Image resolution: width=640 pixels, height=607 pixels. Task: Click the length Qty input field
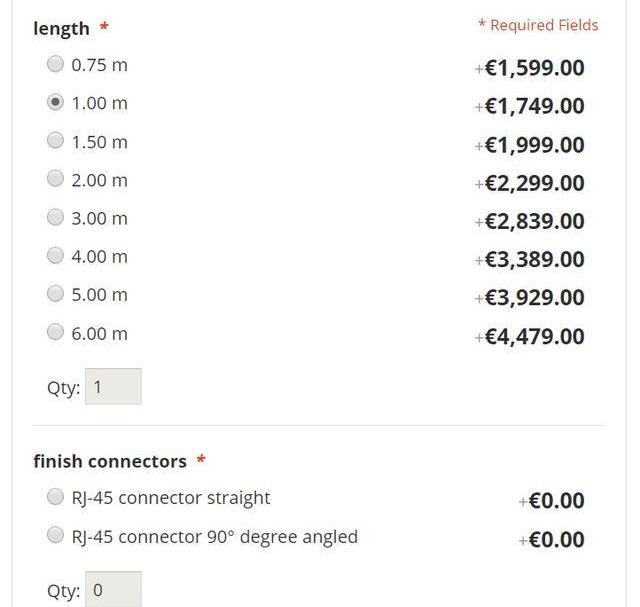(113, 387)
